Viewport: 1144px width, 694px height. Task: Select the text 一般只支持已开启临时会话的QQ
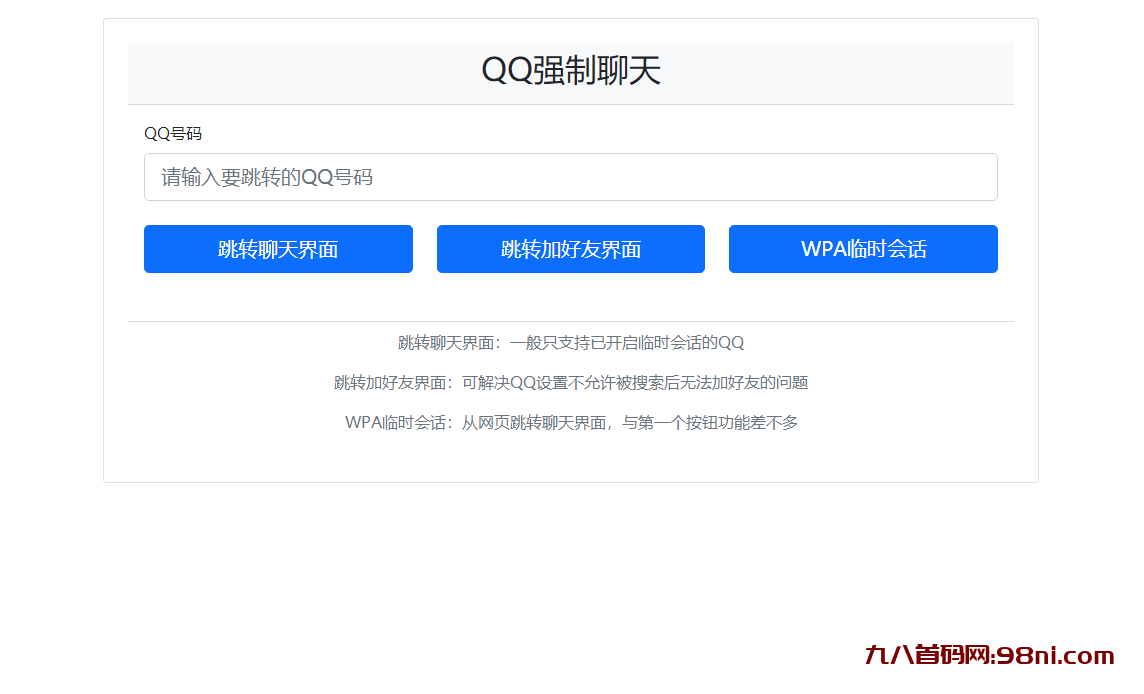[x=627, y=343]
